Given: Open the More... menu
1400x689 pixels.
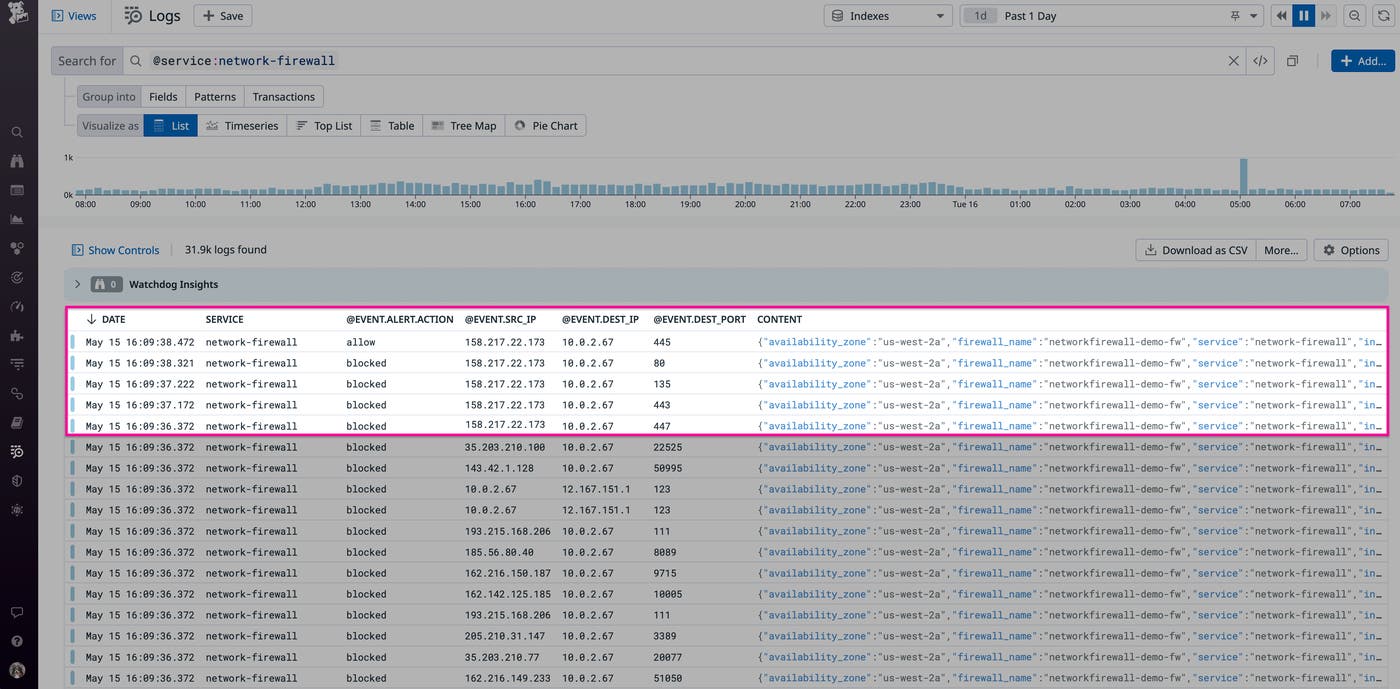Looking at the screenshot, I should point(1281,250).
